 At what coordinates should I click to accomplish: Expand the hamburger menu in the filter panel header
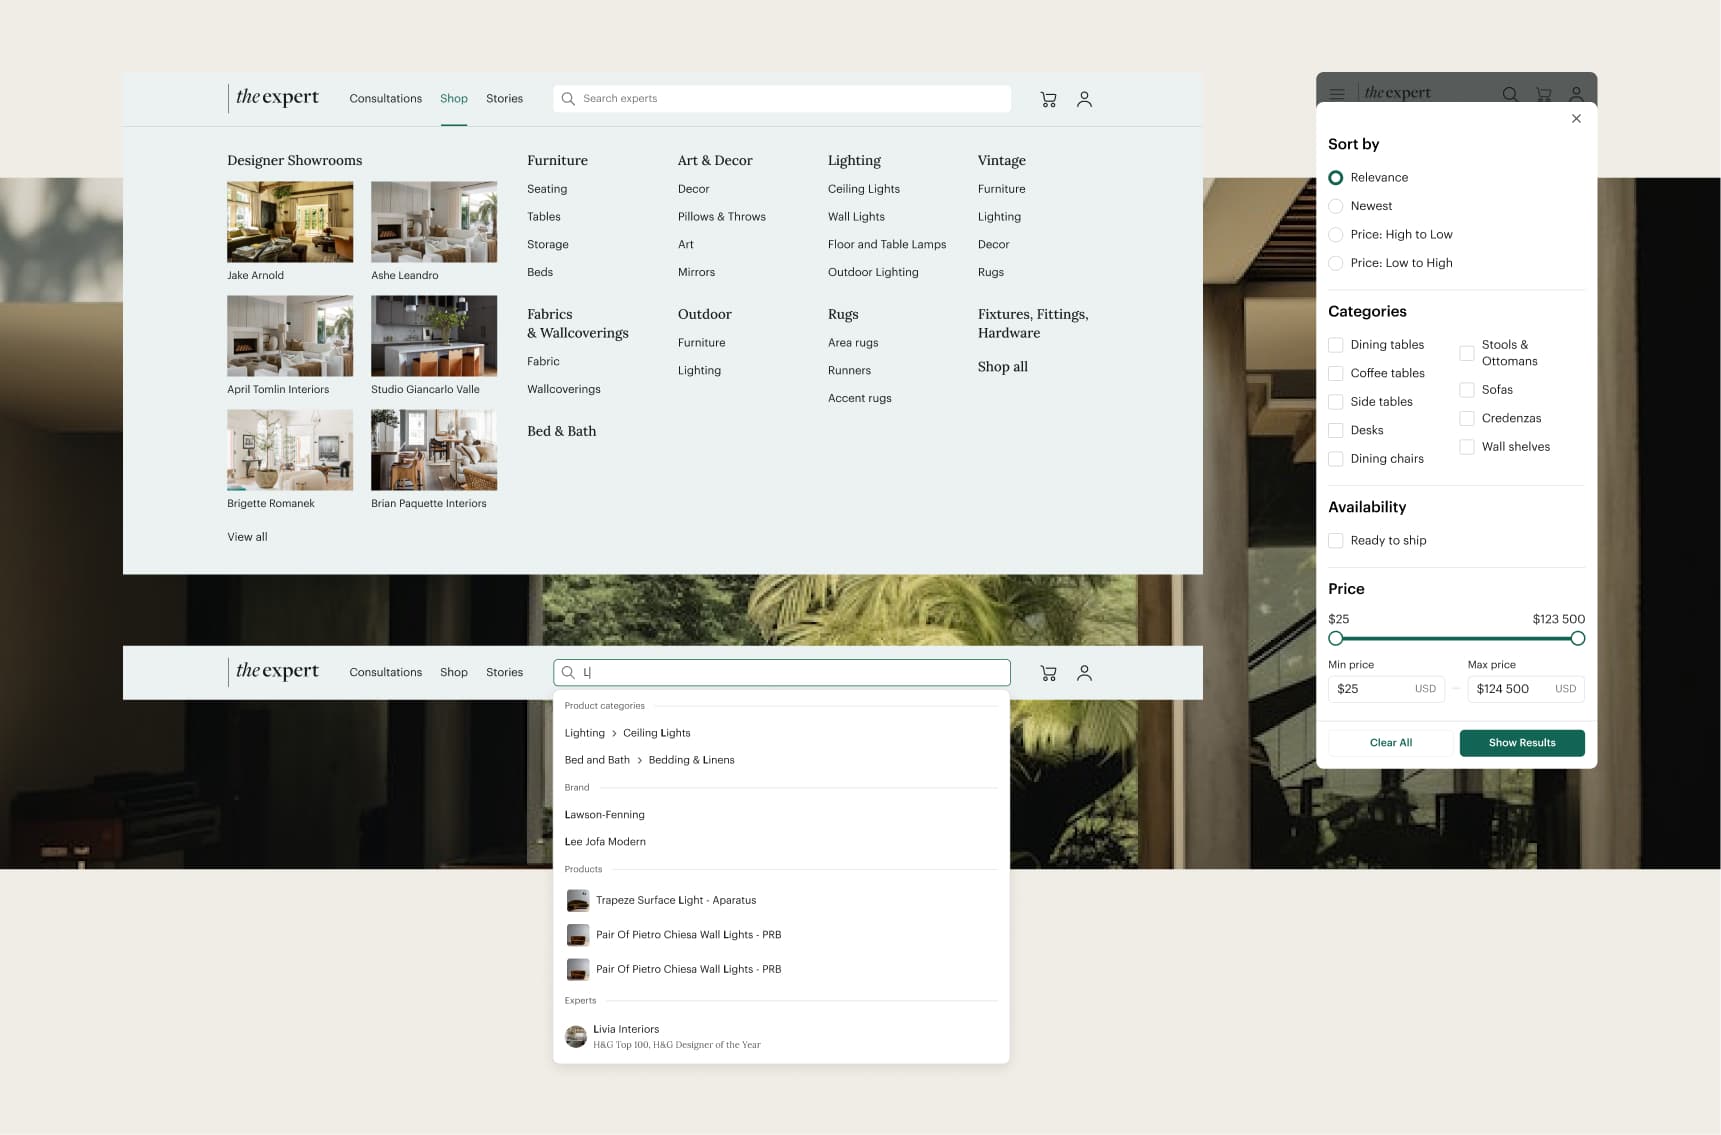(x=1337, y=93)
